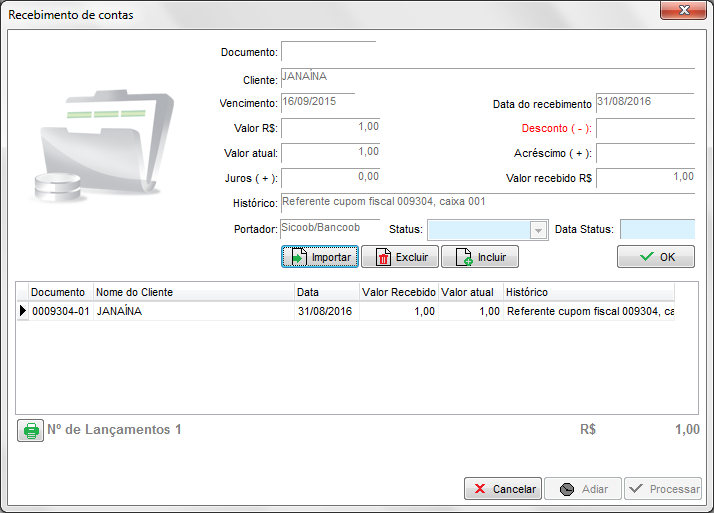The image size is (714, 513).
Task: Open the Status dropdown arrow
Action: [539, 230]
